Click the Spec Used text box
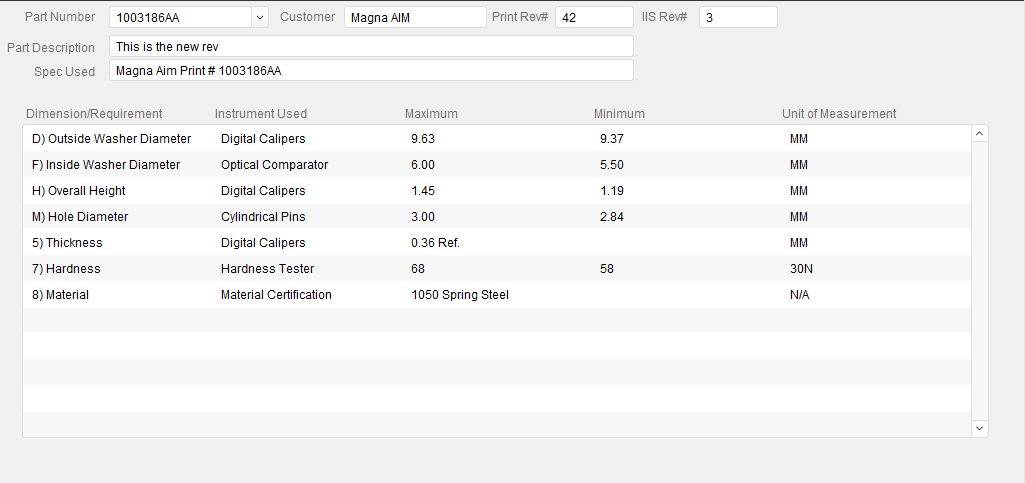The height and width of the screenshot is (483, 1025). coord(370,70)
